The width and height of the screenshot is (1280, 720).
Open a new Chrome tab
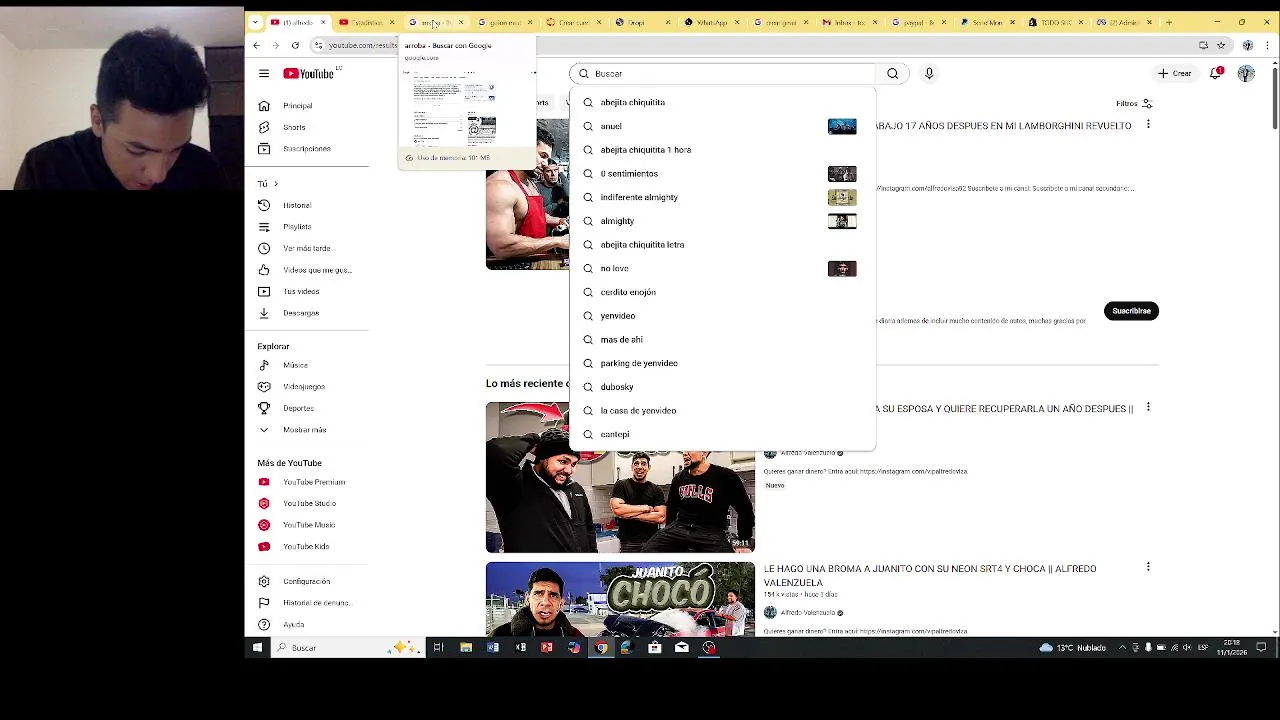coord(1169,22)
